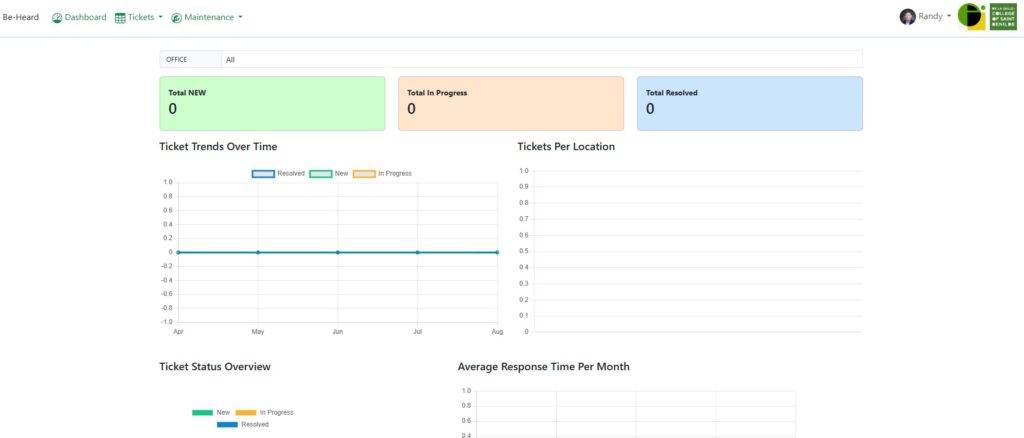Toggle In Progress series in Ticket Trends legend
1024x438 pixels.
363,173
